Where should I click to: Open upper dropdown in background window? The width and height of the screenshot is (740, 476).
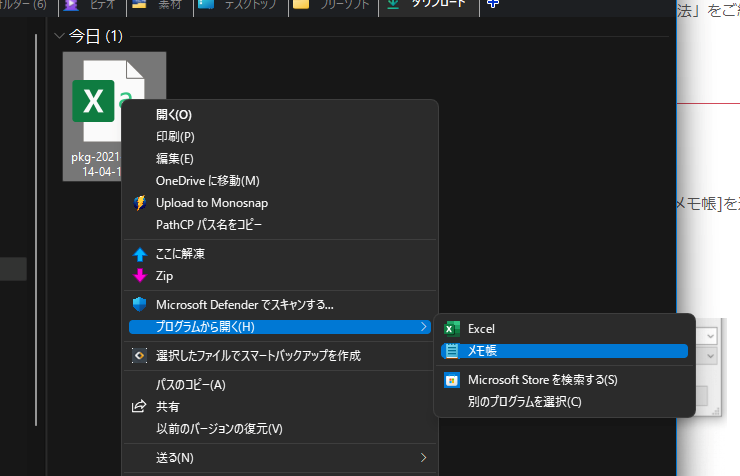point(710,336)
